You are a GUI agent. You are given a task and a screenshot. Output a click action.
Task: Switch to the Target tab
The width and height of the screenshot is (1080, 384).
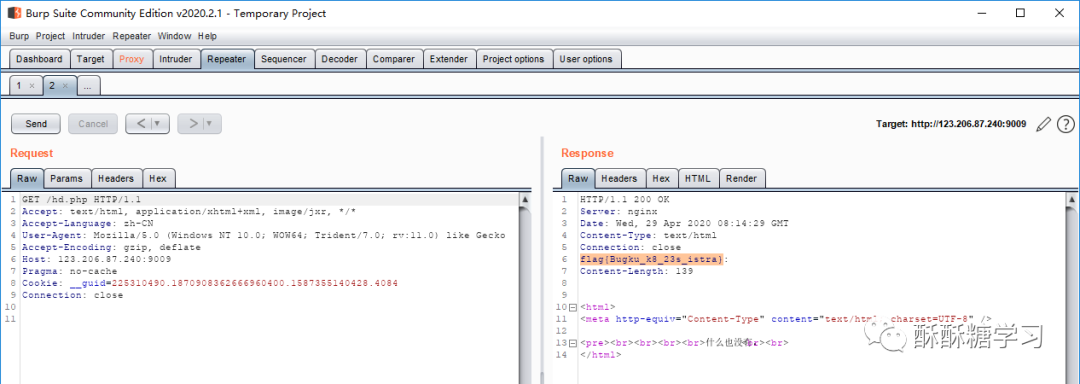coord(90,59)
